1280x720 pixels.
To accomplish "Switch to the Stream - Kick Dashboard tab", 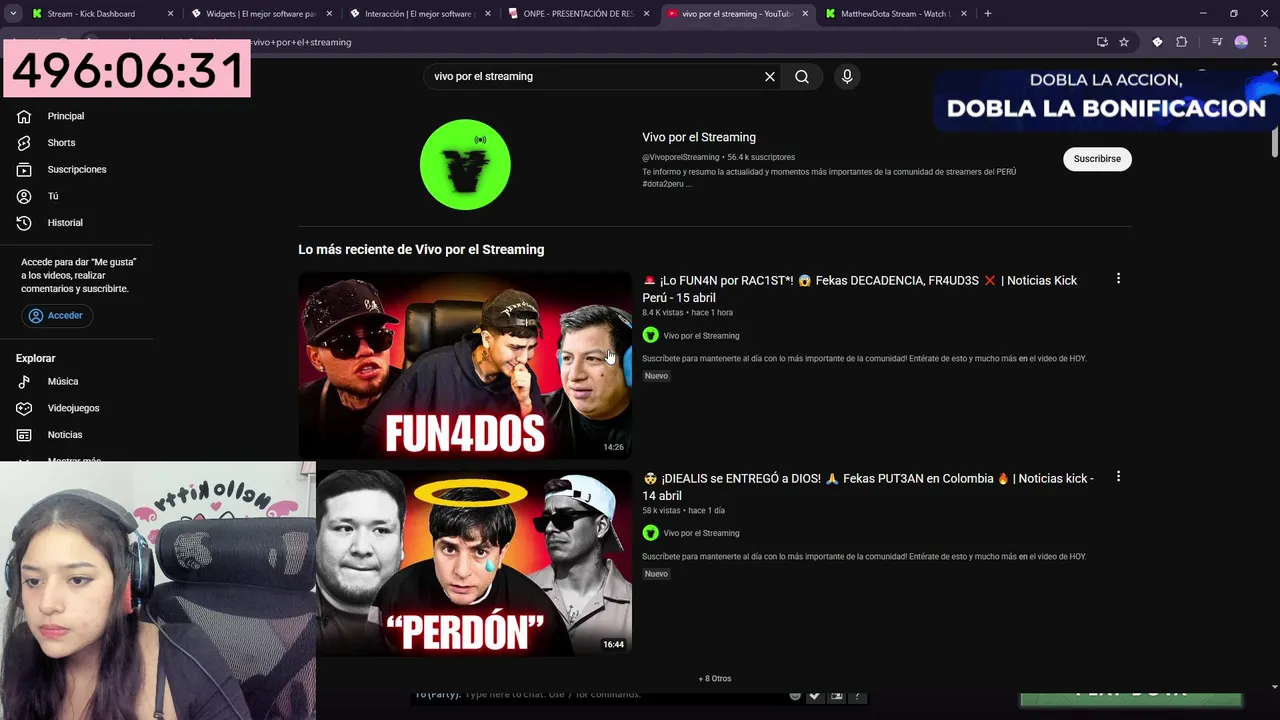I will pos(102,14).
